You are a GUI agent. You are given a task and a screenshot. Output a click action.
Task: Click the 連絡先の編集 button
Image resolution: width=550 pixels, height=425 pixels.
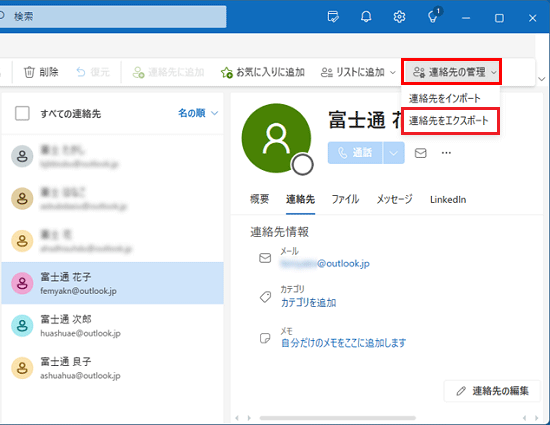492,391
